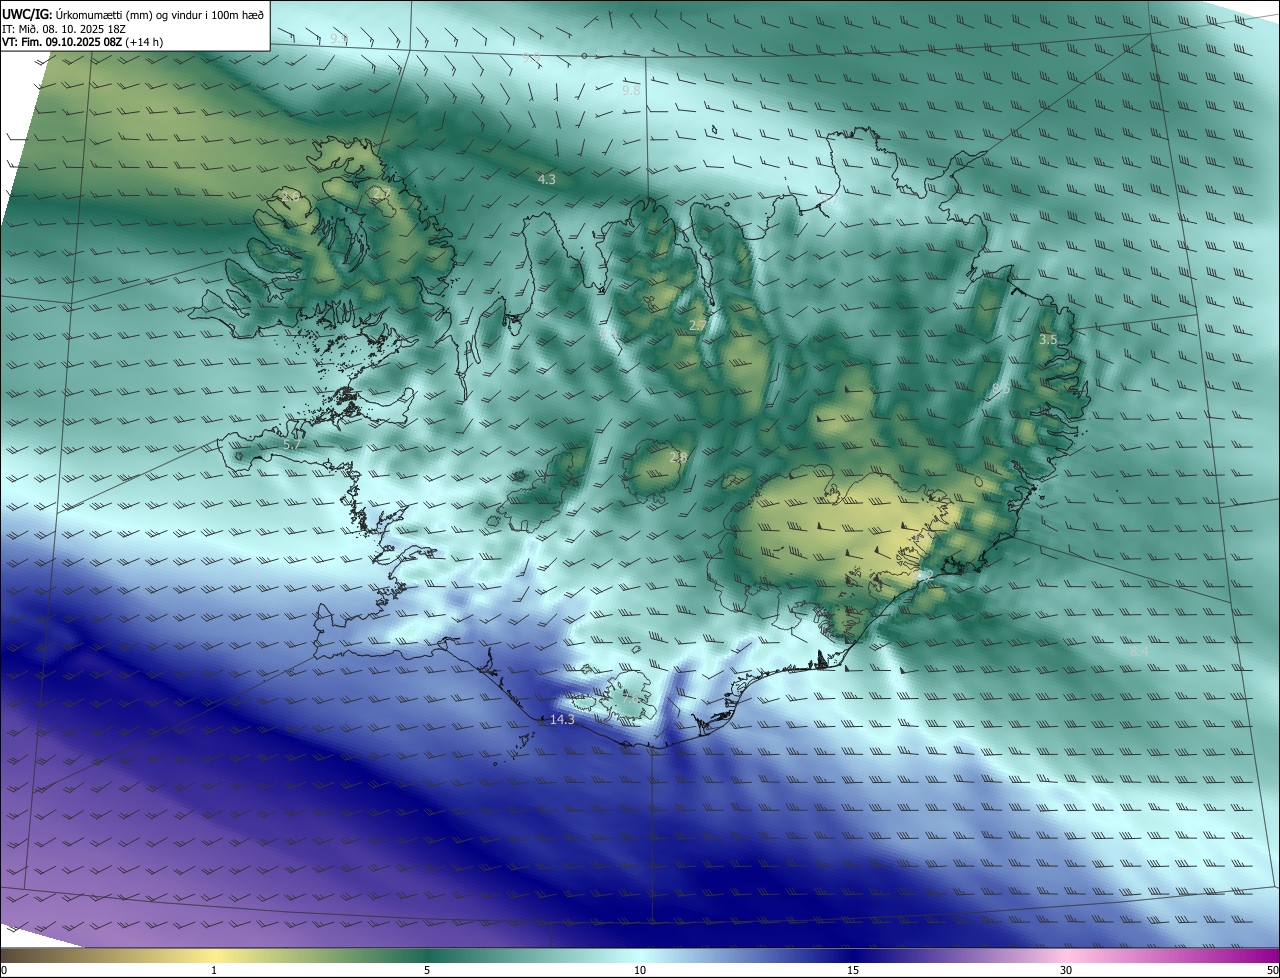Pick the yellow colorbar segment near 1

pyautogui.click(x=214, y=955)
